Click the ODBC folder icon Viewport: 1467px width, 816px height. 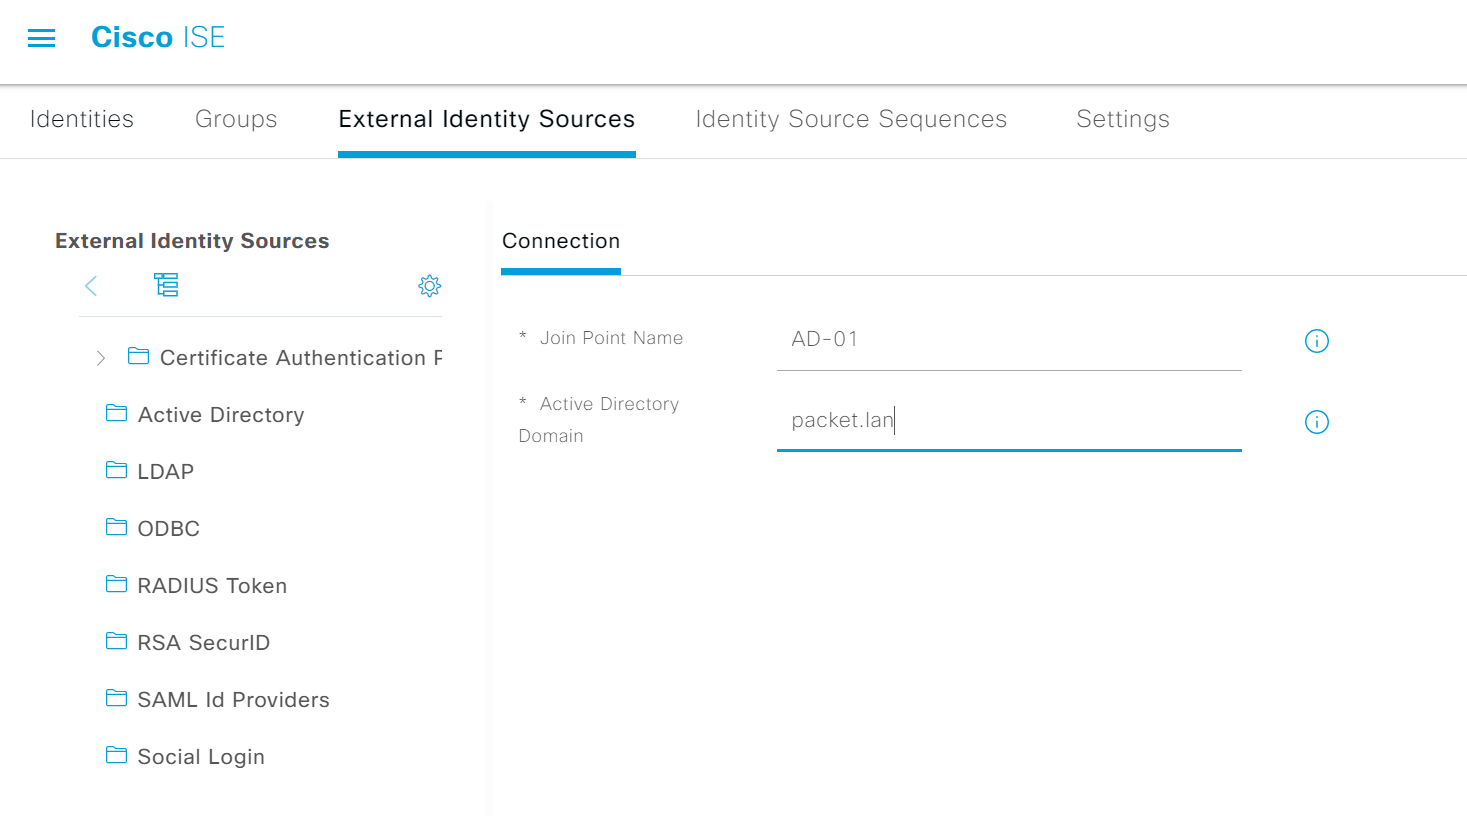coord(117,527)
